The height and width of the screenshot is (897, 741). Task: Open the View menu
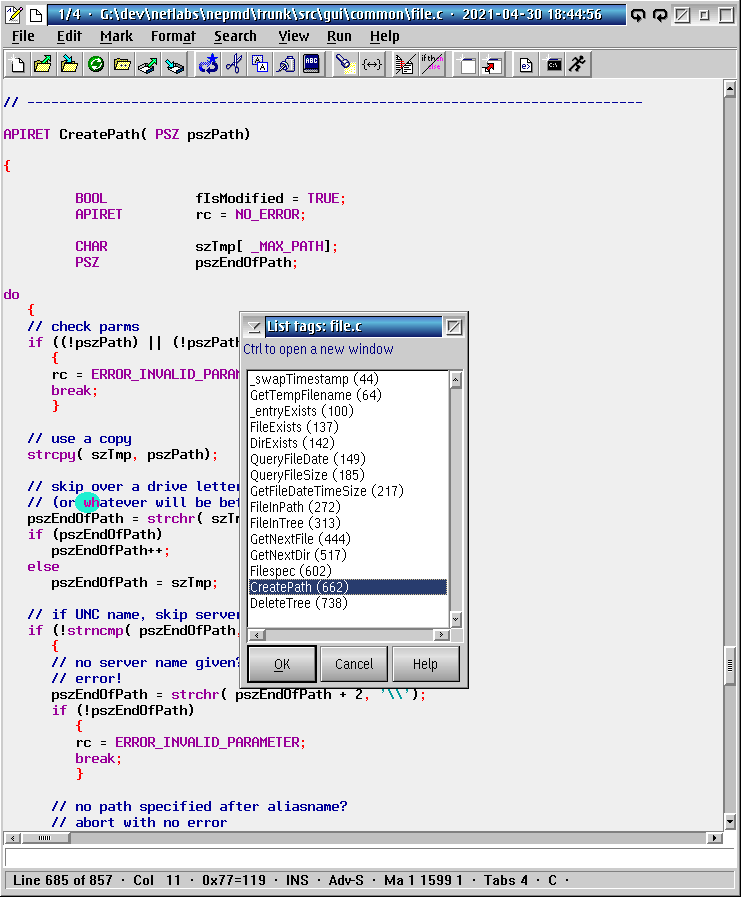point(294,37)
